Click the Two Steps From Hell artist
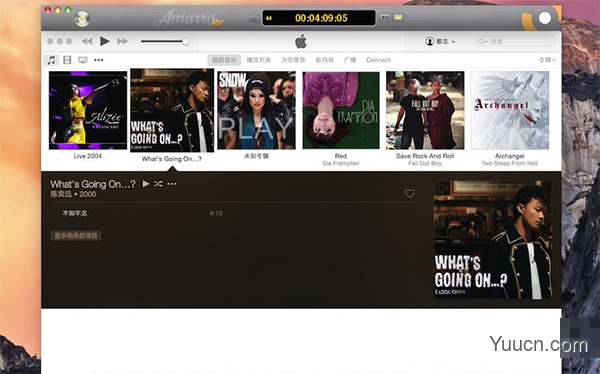The image size is (600, 374). pos(510,163)
